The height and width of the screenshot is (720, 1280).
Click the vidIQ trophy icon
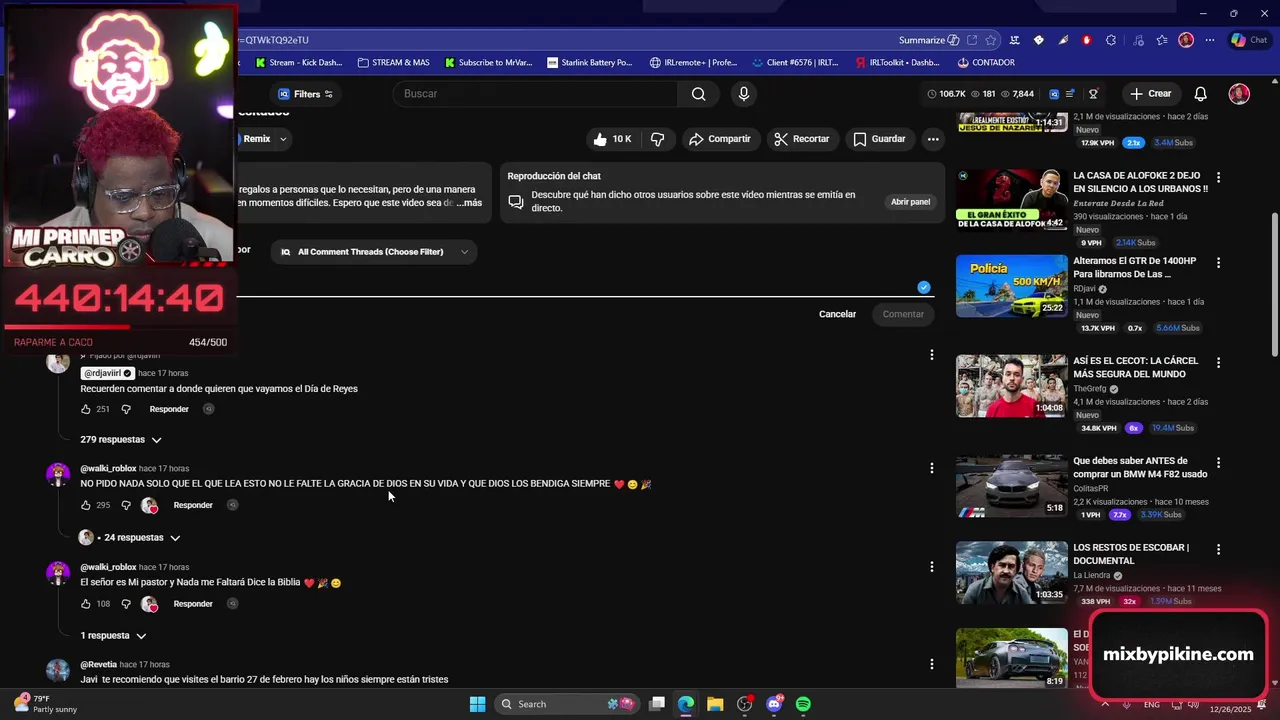tap(1093, 94)
